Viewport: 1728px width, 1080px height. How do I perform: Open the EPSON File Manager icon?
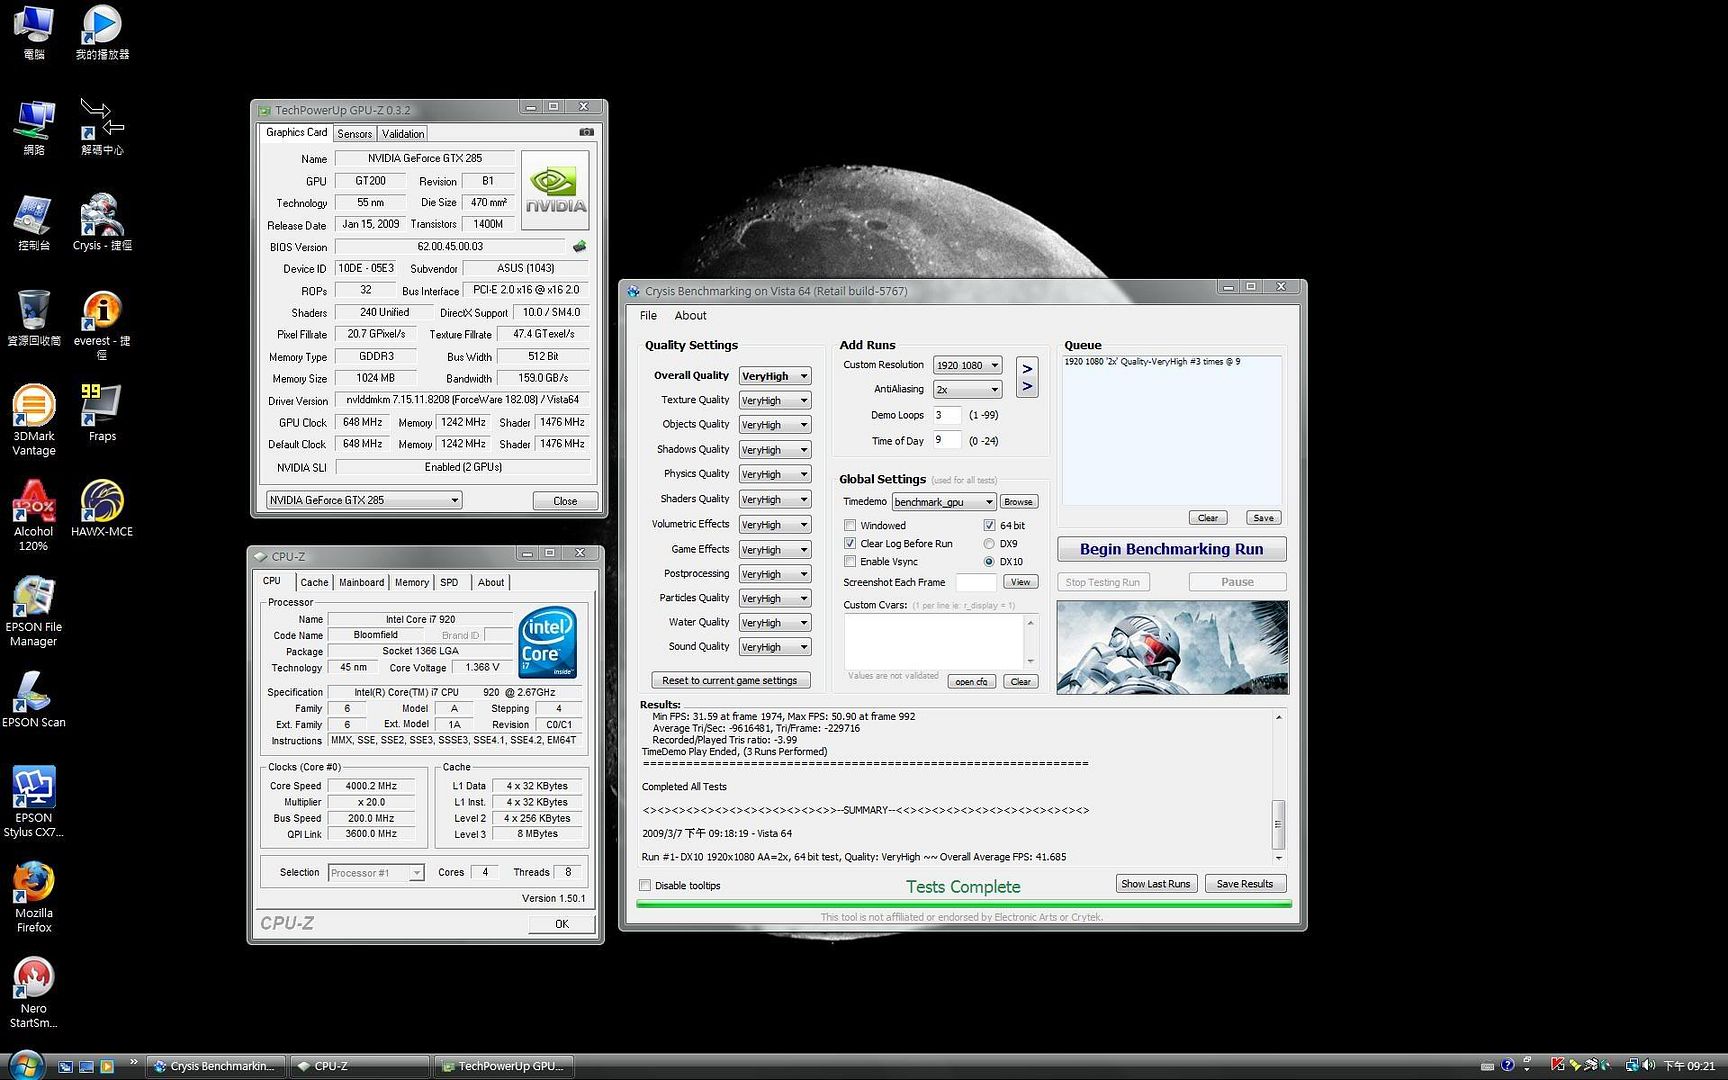click(33, 612)
